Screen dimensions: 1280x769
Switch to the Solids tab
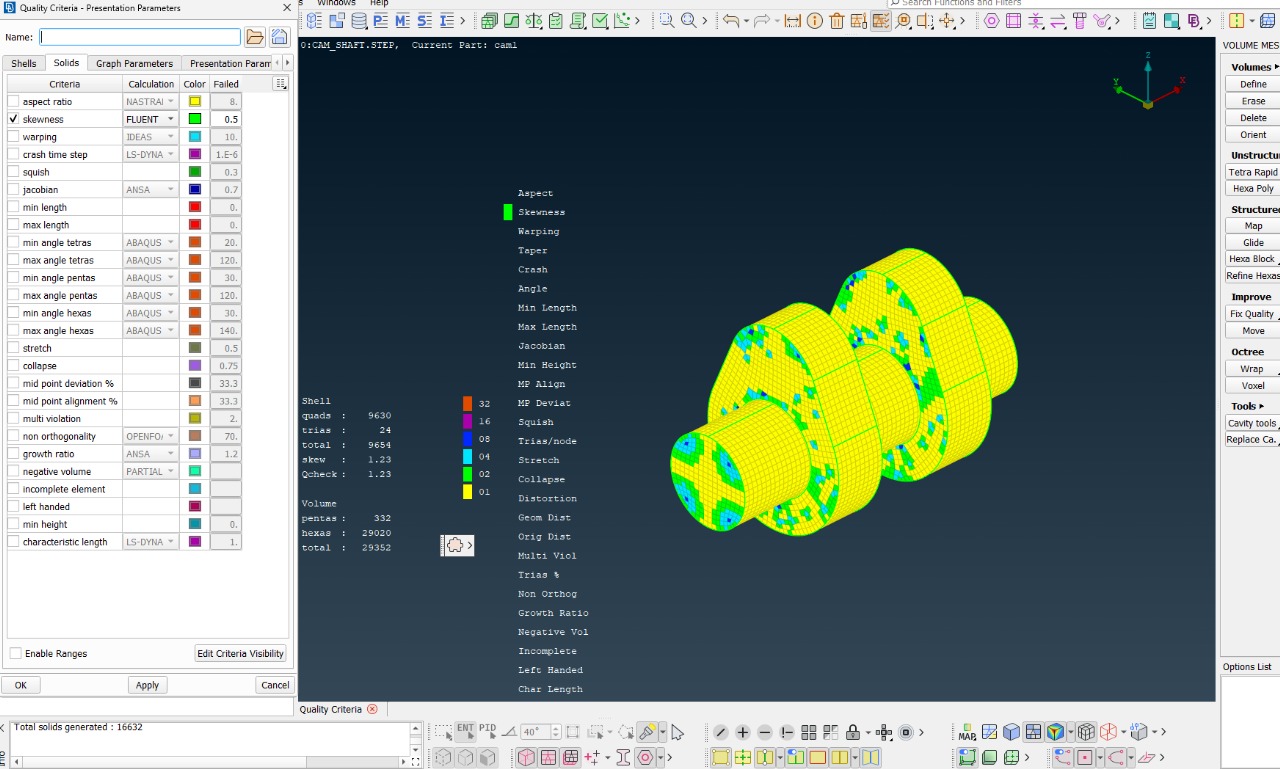point(66,63)
